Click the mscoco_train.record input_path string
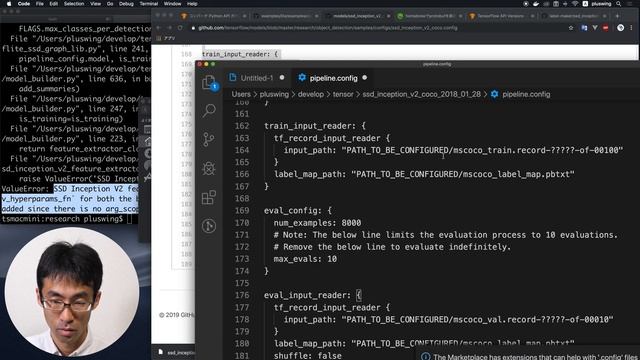This screenshot has width=640, height=360. (482, 150)
